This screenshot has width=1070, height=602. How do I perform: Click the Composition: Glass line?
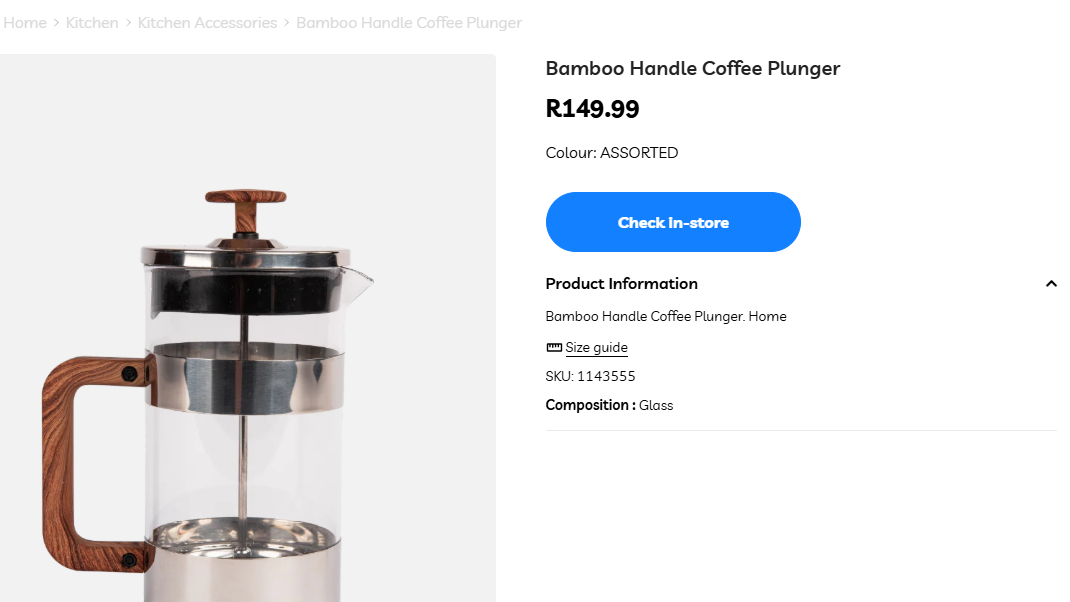coord(609,405)
